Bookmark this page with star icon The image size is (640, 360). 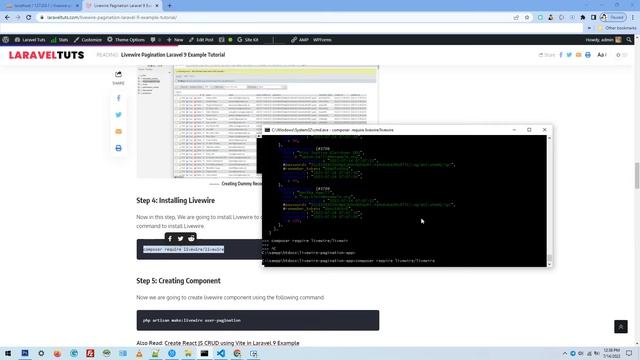coord(527,18)
